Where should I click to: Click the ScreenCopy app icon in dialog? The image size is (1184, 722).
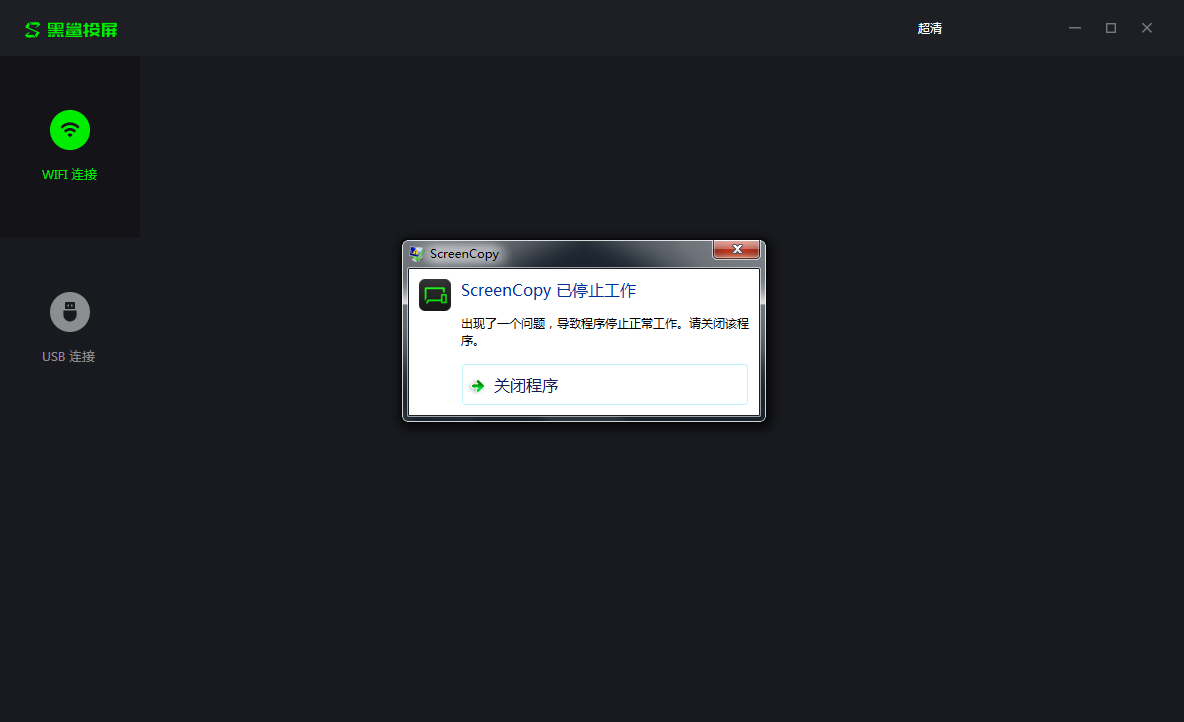[435, 295]
